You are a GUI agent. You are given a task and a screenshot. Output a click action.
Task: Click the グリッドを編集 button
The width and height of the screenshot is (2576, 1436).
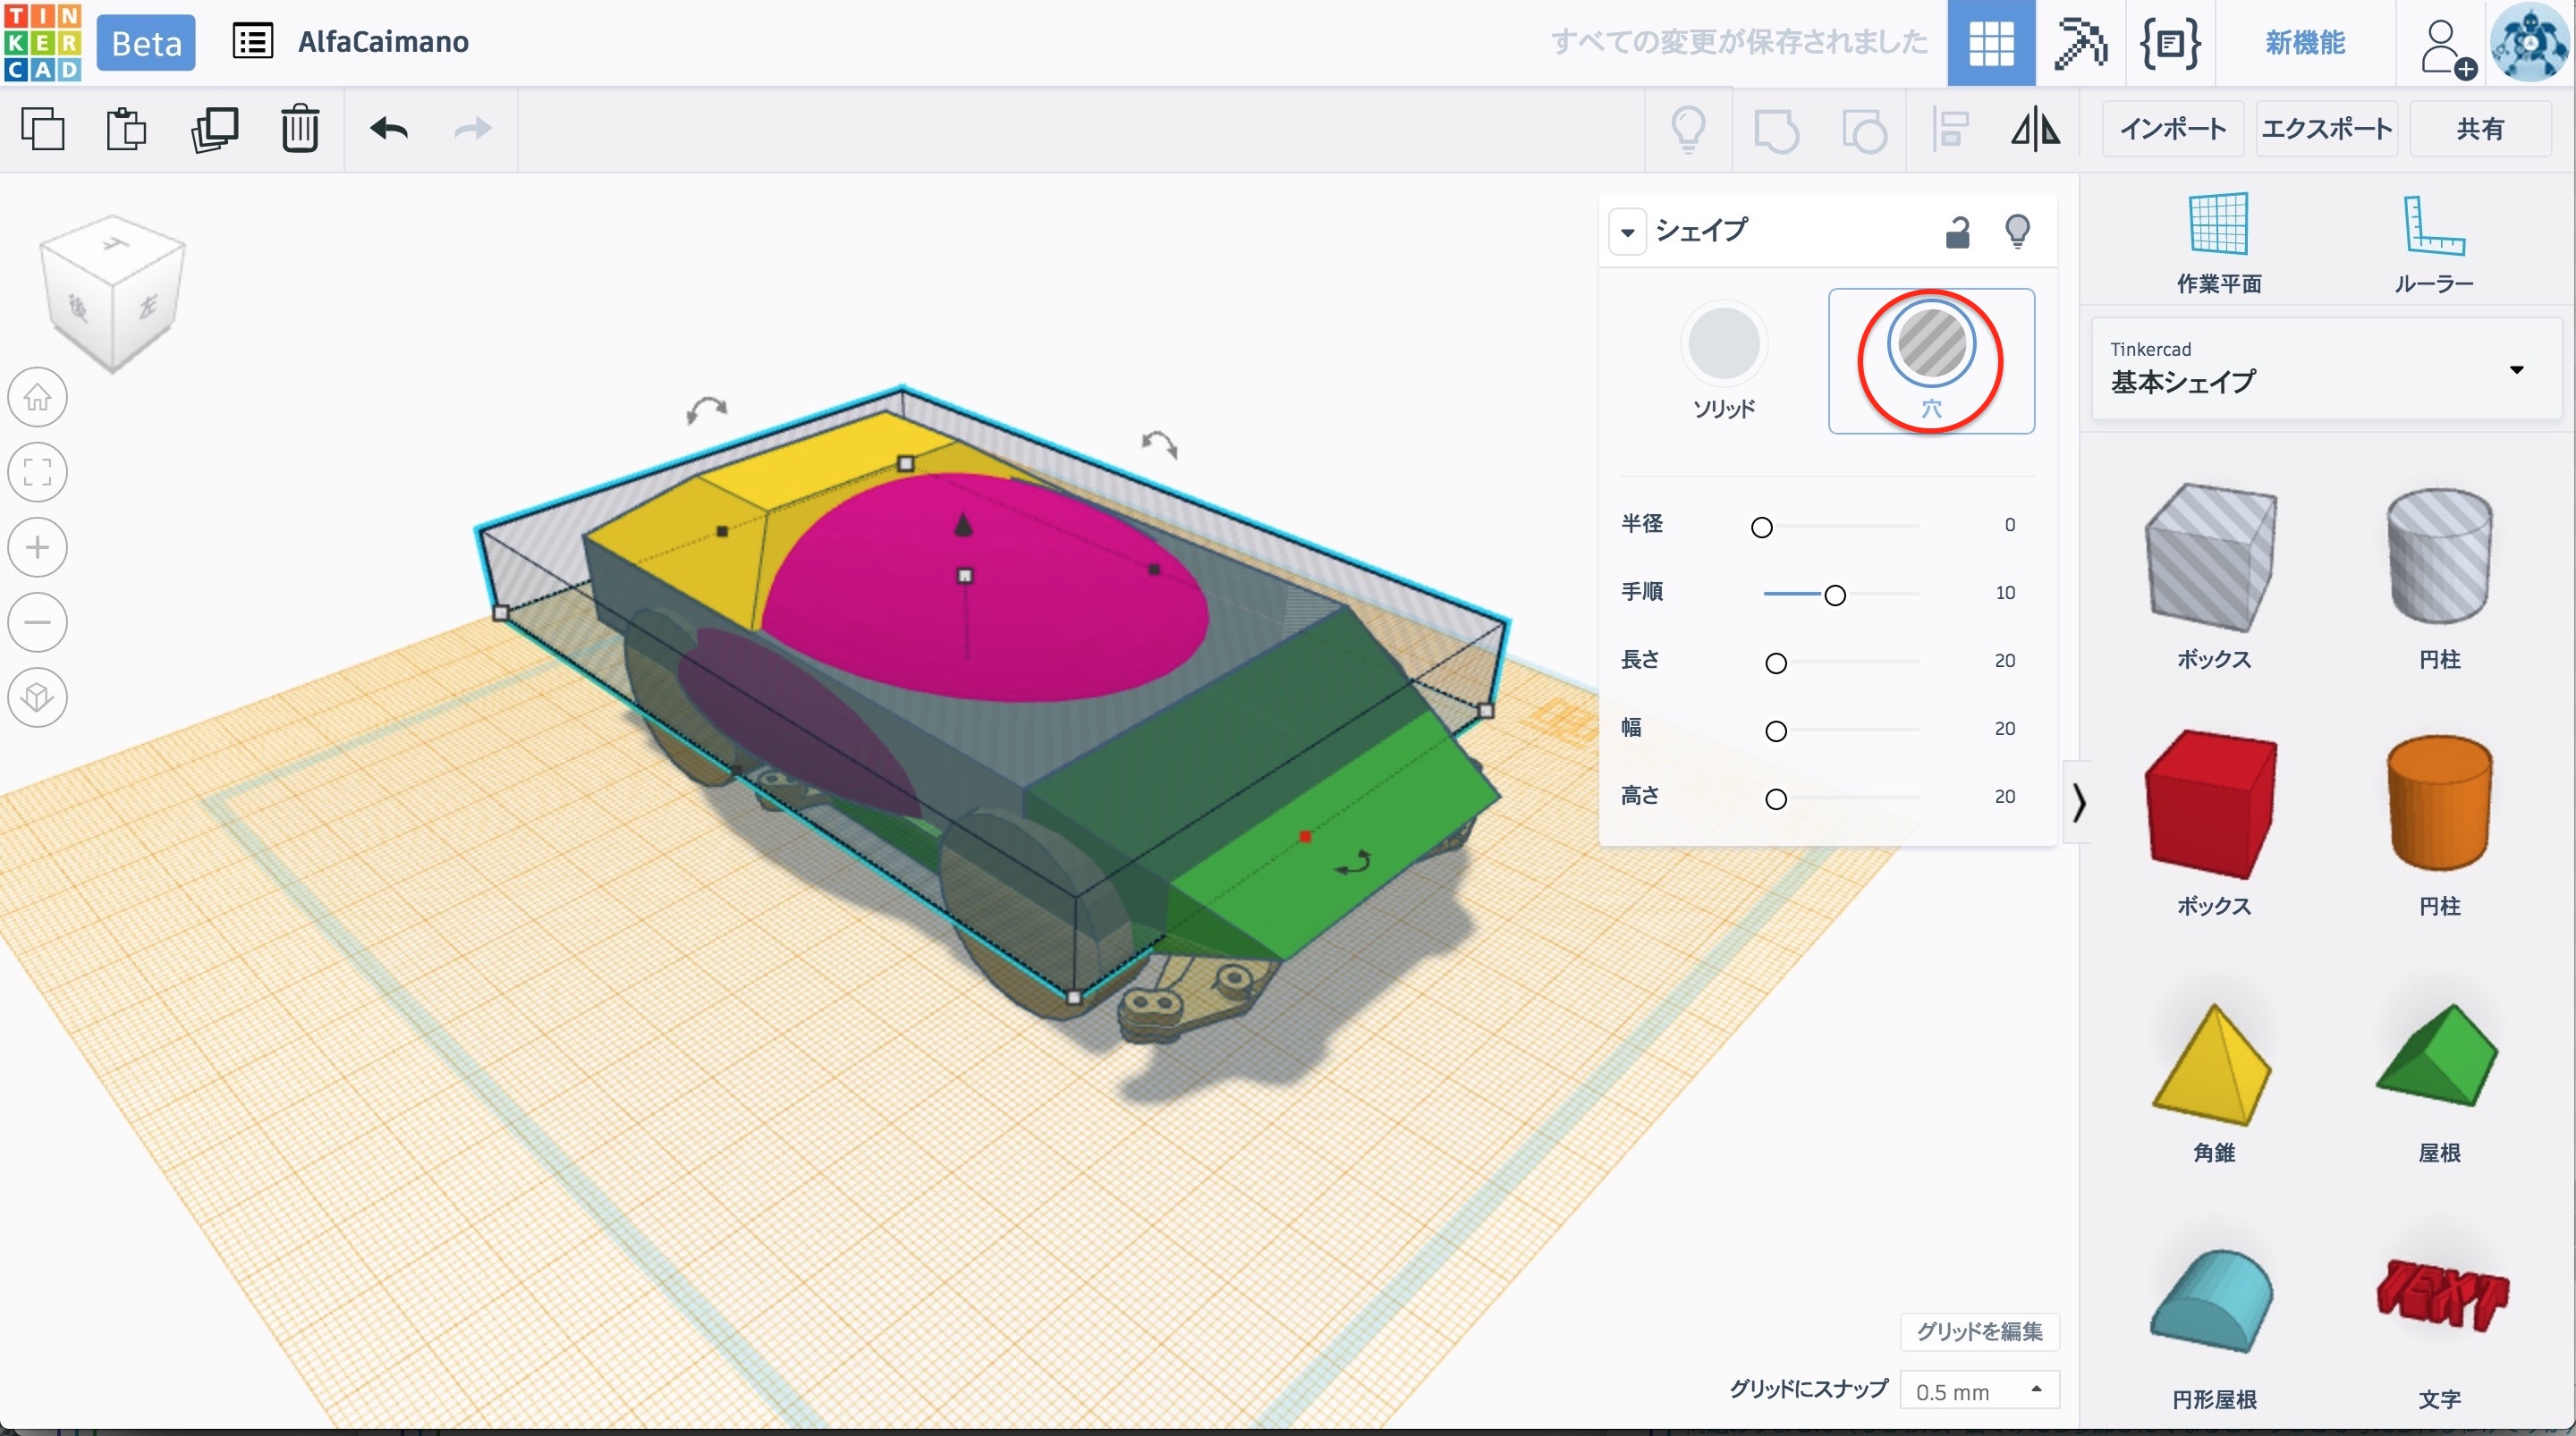pyautogui.click(x=1979, y=1331)
